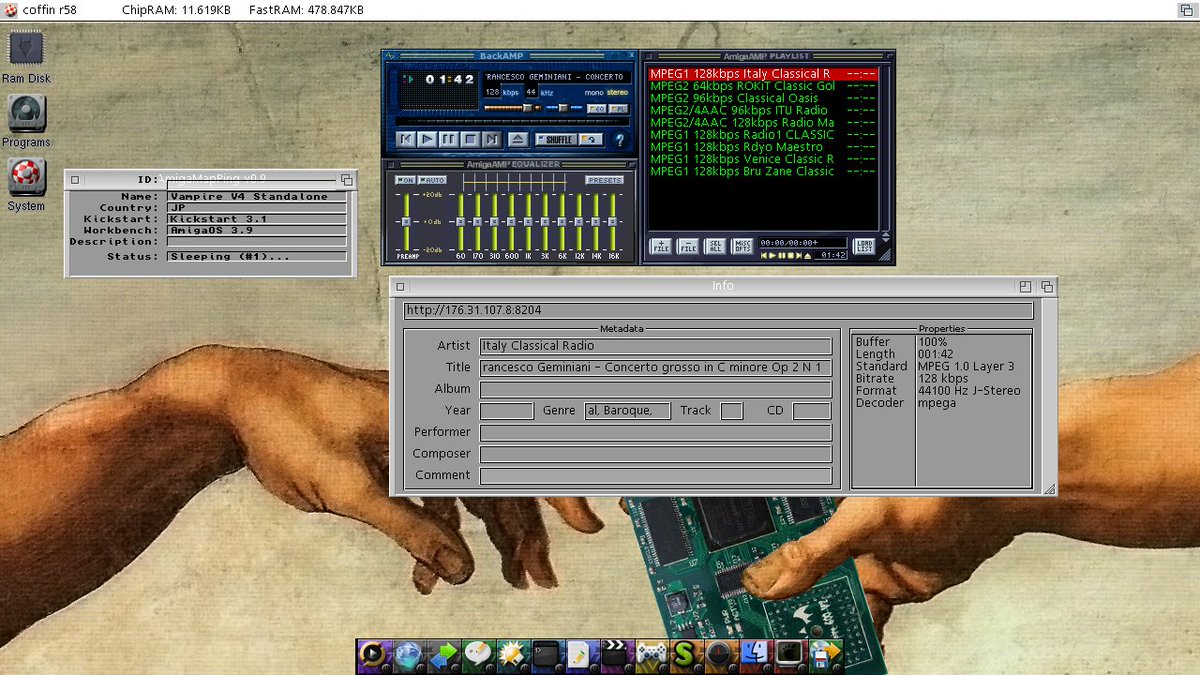Click the LOAD LIST button
Image resolution: width=1200 pixels, height=675 pixels.
(x=864, y=245)
